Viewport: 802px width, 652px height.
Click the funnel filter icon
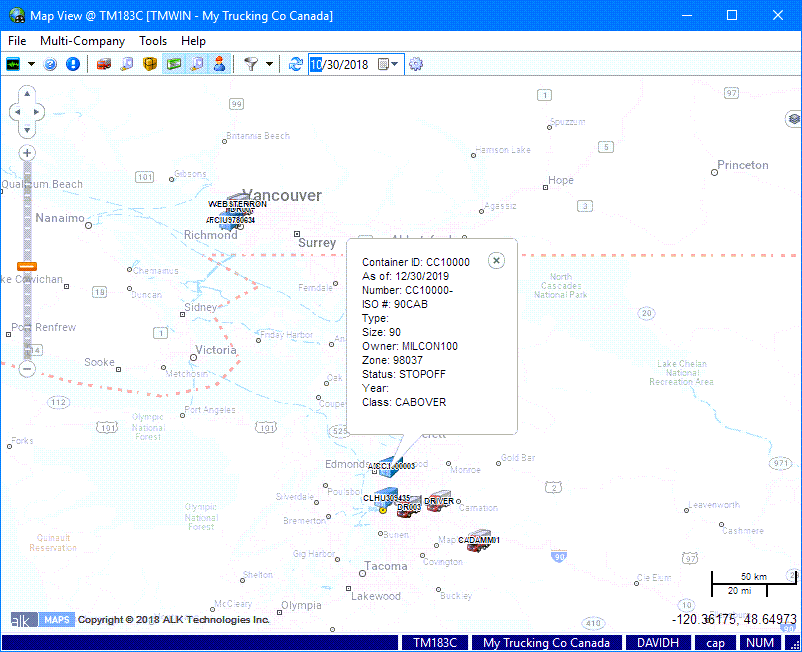[251, 64]
